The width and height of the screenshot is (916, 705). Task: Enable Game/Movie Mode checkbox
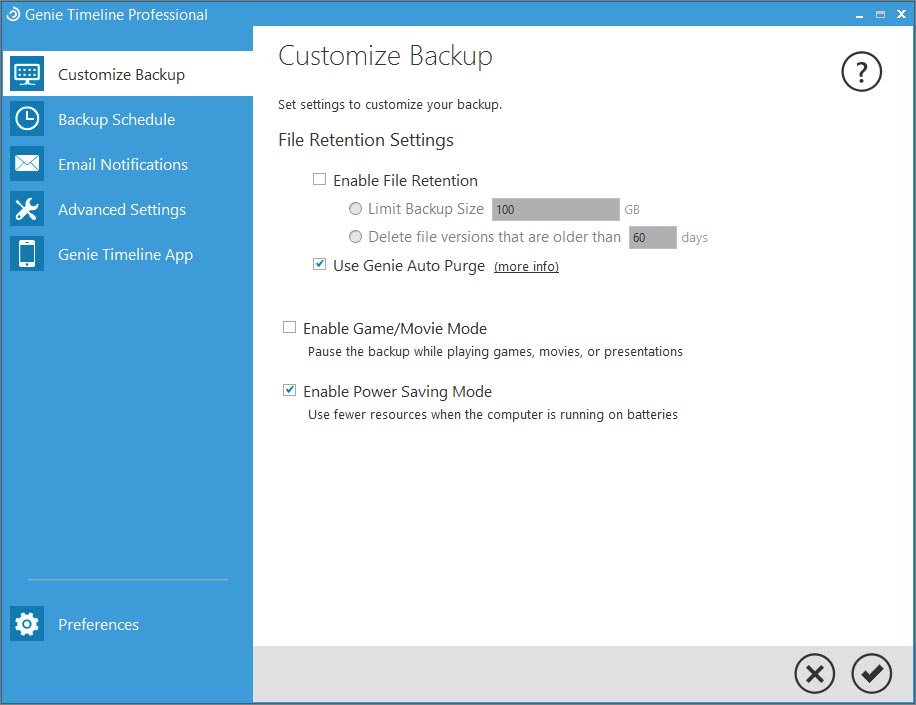pyautogui.click(x=289, y=327)
